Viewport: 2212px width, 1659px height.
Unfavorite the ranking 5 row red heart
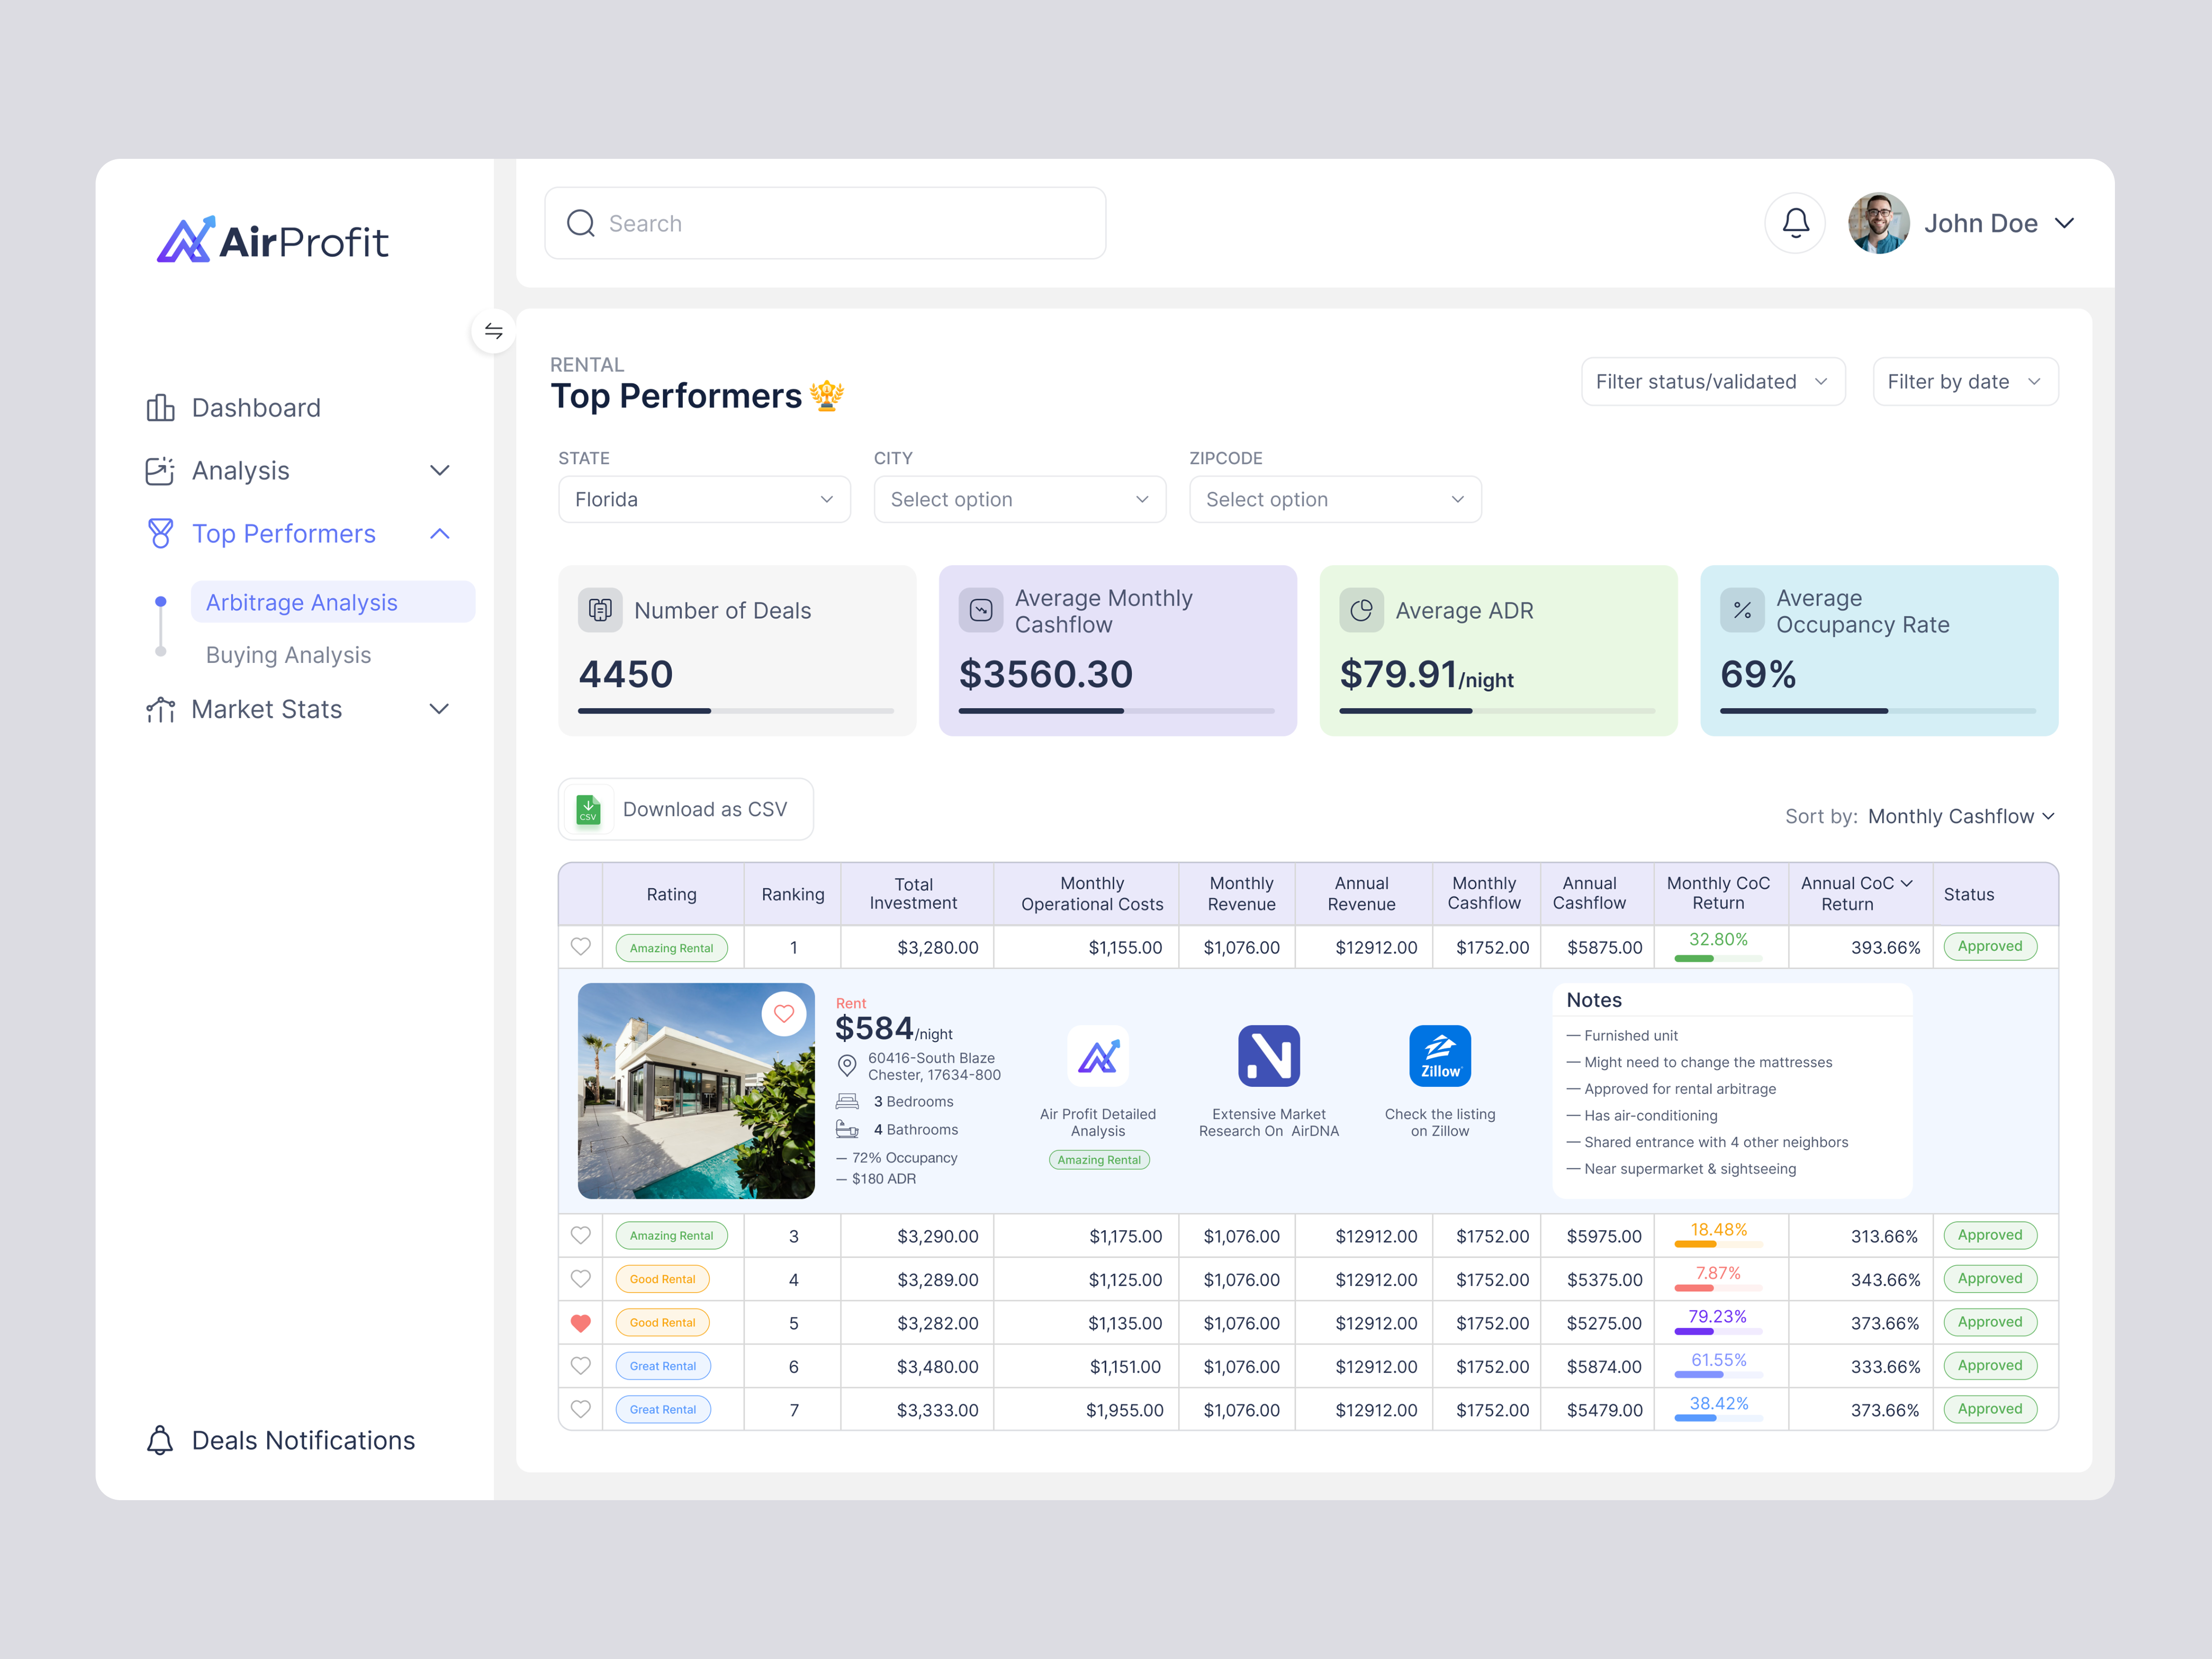click(x=581, y=1322)
